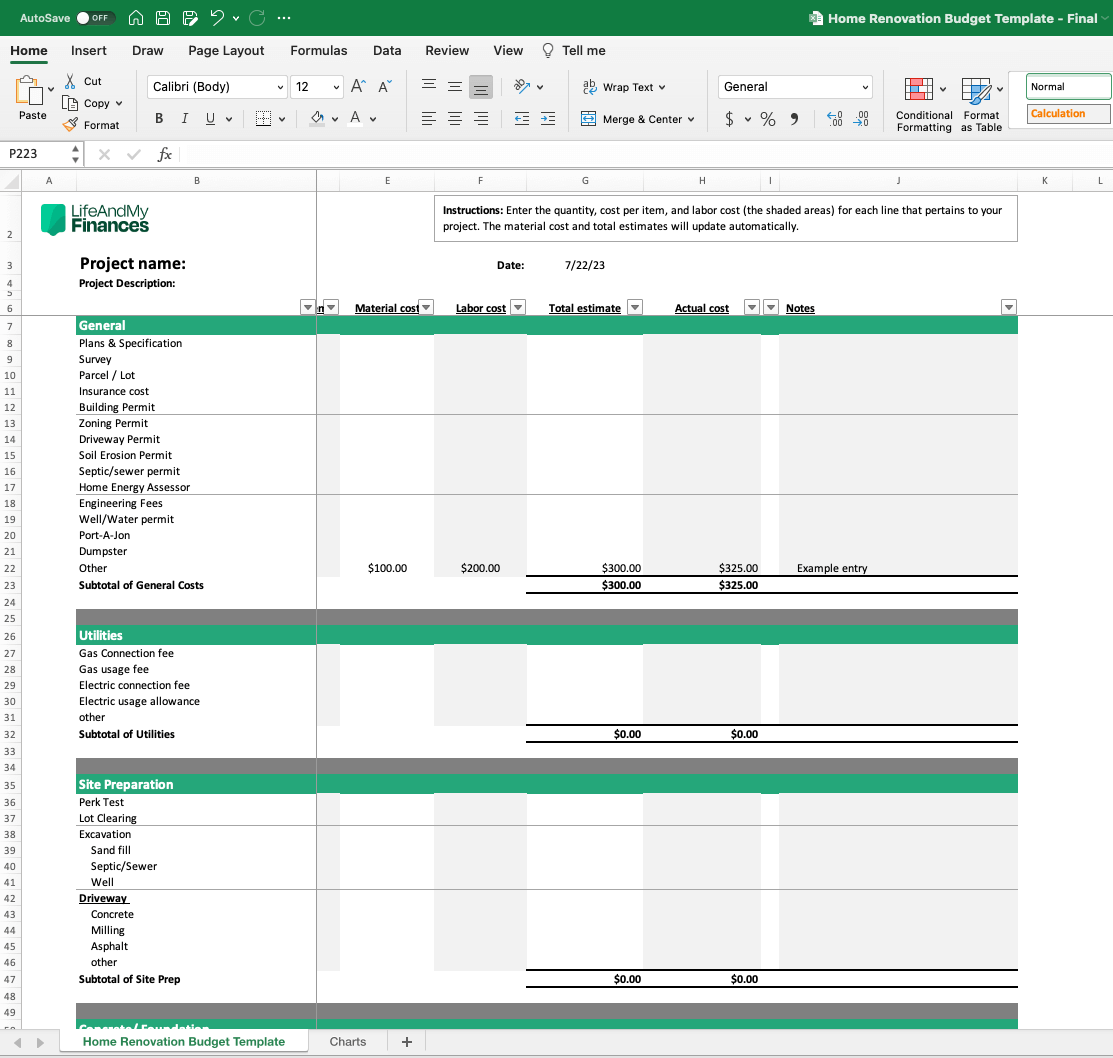
Task: Open the Number Format dropdown showing General
Action: 794,87
